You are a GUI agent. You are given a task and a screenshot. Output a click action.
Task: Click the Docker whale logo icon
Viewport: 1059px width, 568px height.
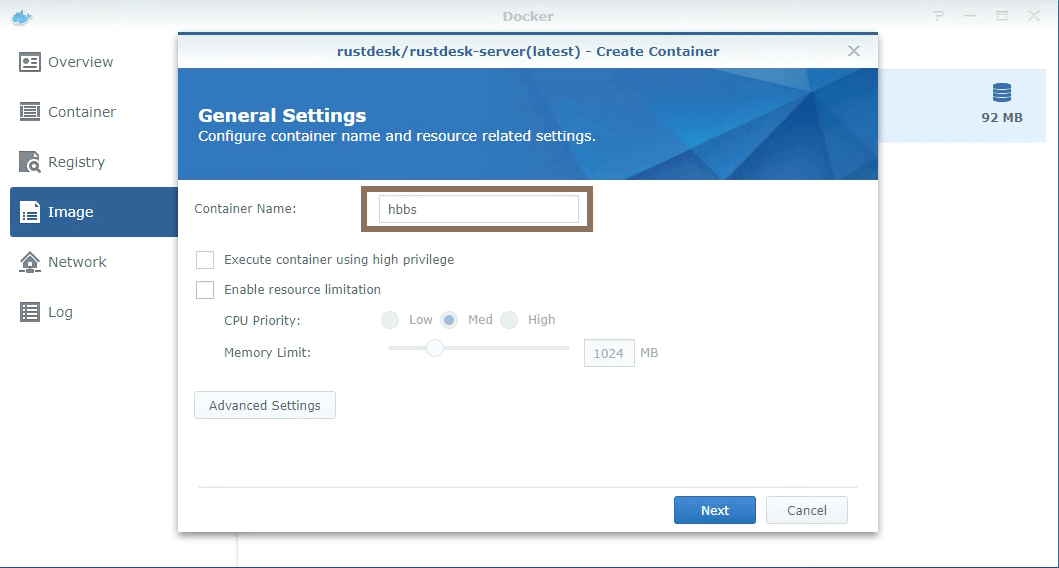coord(21,16)
